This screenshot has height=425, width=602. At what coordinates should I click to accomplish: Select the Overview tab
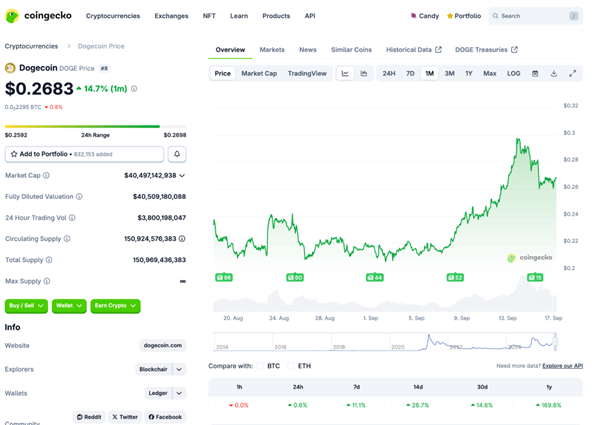coord(230,50)
